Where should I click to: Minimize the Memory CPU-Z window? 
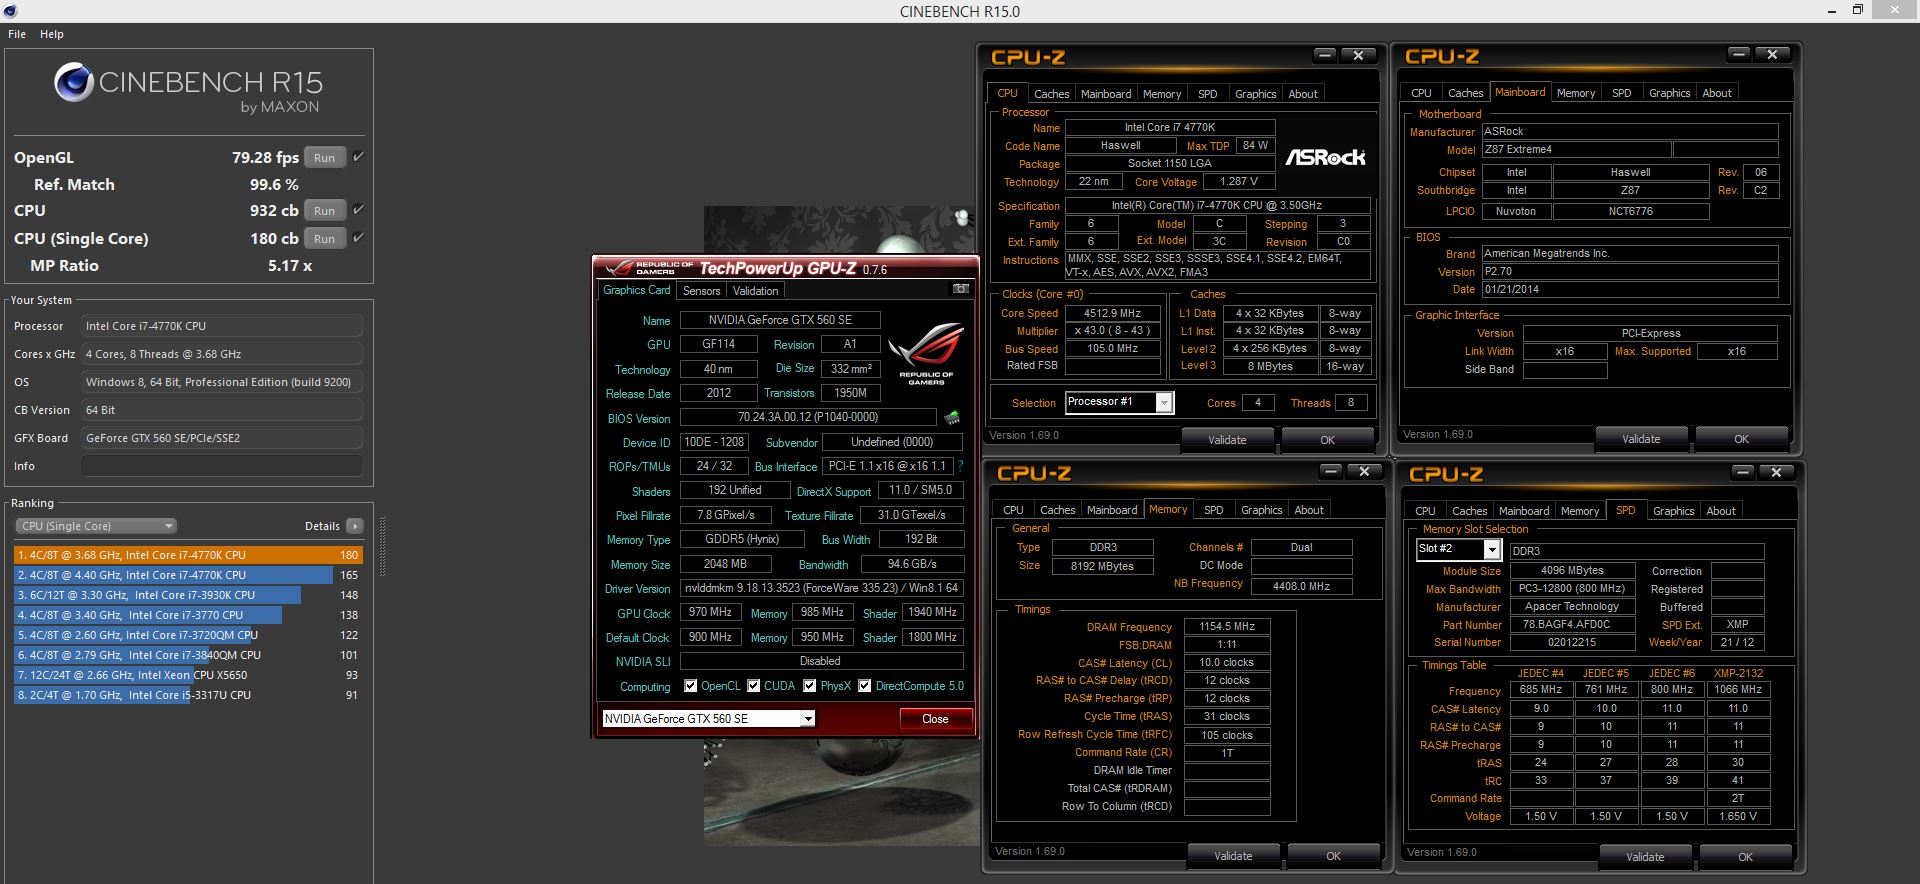(1331, 471)
